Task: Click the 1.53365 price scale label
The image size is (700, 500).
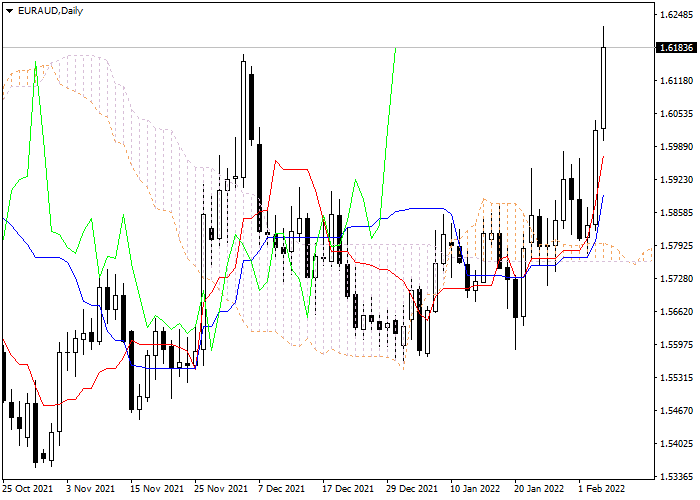Action: 676,476
